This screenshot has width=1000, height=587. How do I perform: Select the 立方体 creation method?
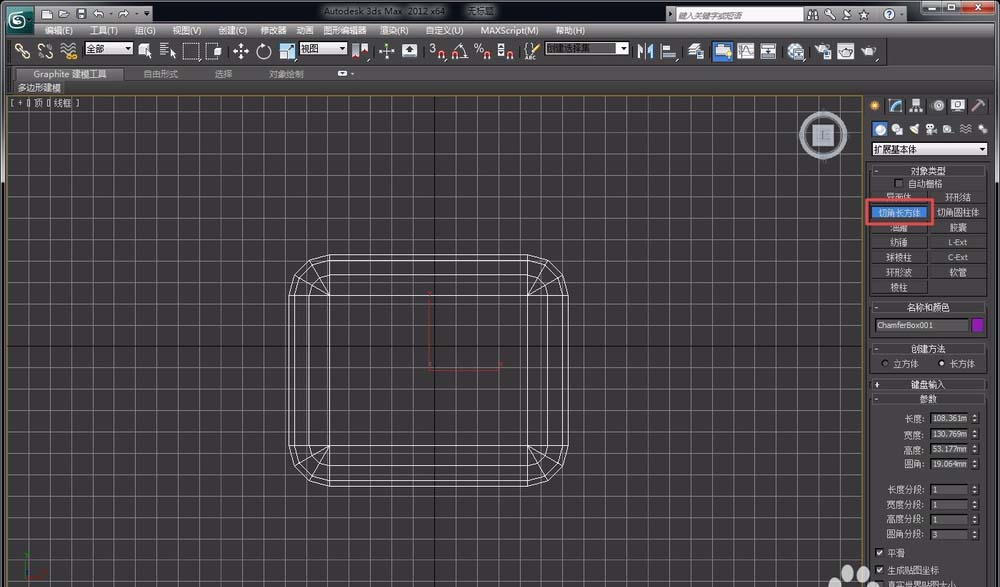tap(885, 364)
